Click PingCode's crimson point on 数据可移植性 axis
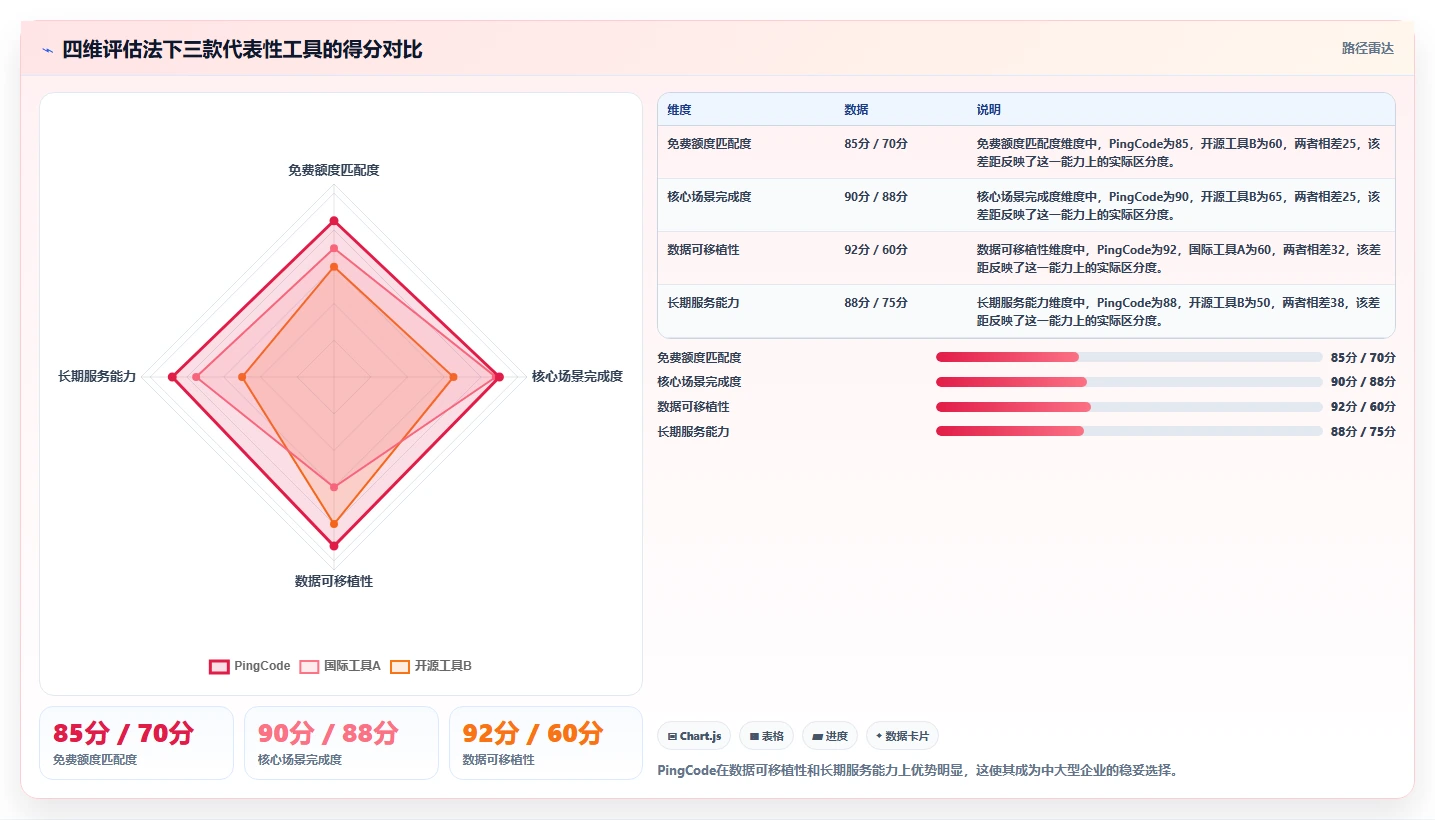Image resolution: width=1435 pixels, height=820 pixels. (334, 545)
